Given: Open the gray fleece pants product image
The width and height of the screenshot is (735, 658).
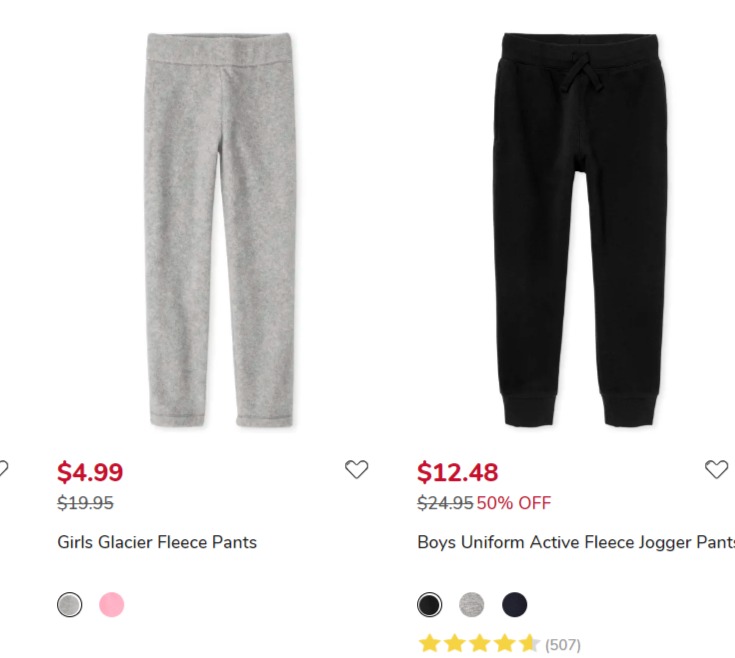Looking at the screenshot, I should point(219,230).
